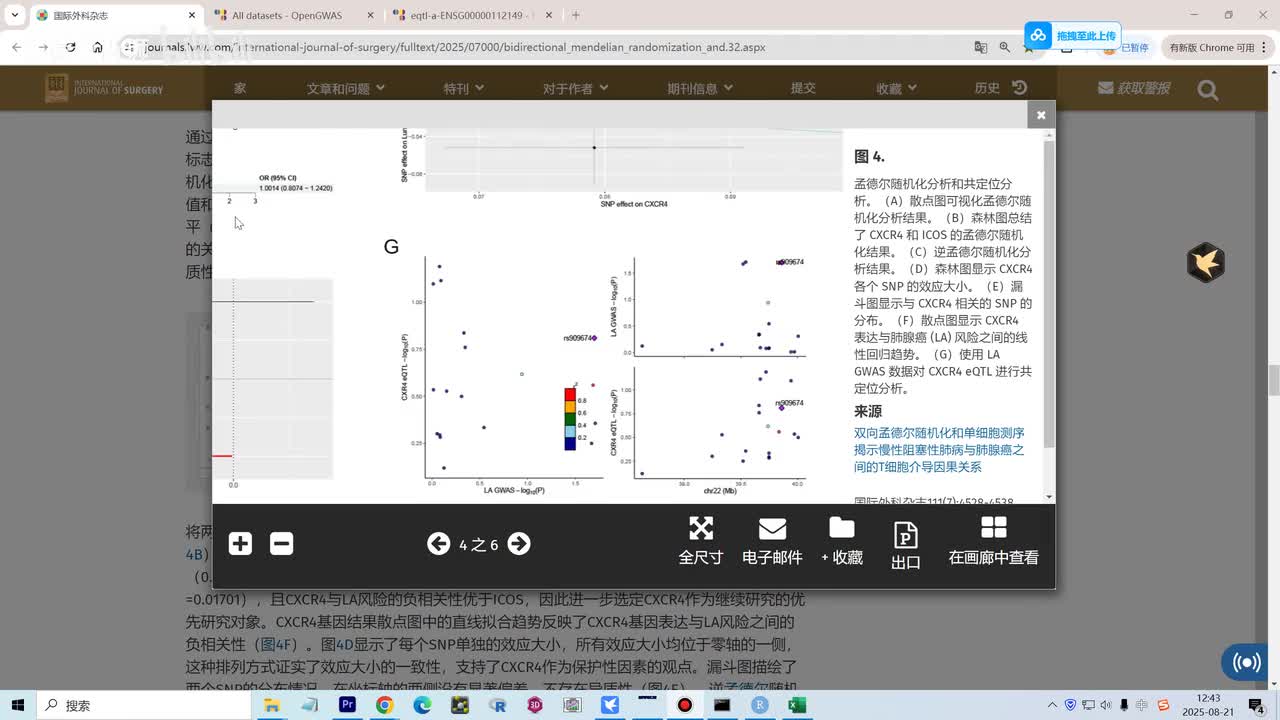Close the figure viewer popup
This screenshot has height=720, width=1280.
coord(1041,115)
